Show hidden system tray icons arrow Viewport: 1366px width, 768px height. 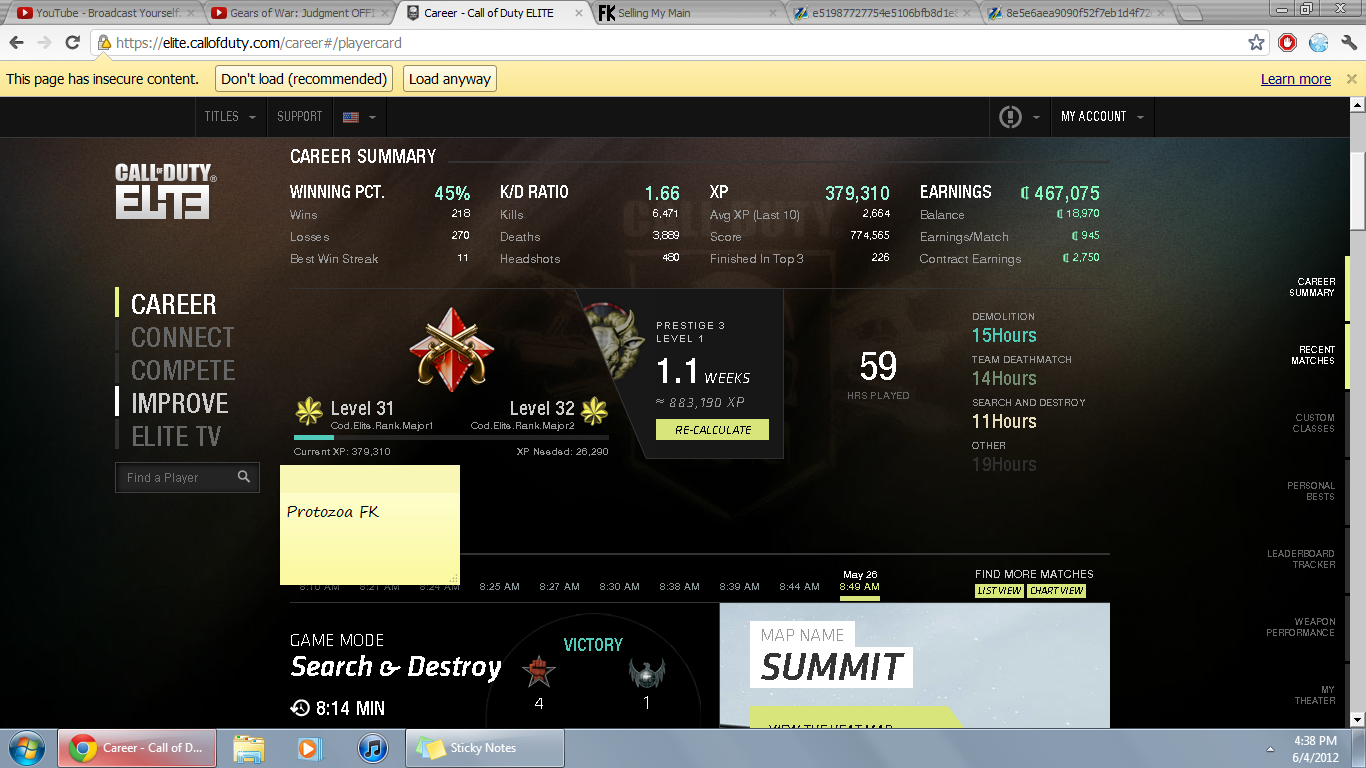click(x=1270, y=748)
